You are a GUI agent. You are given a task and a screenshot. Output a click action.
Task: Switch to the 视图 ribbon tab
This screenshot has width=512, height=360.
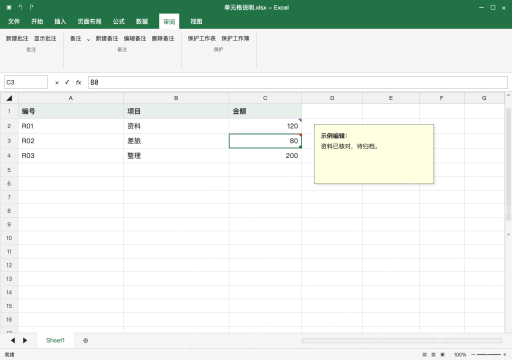click(196, 22)
